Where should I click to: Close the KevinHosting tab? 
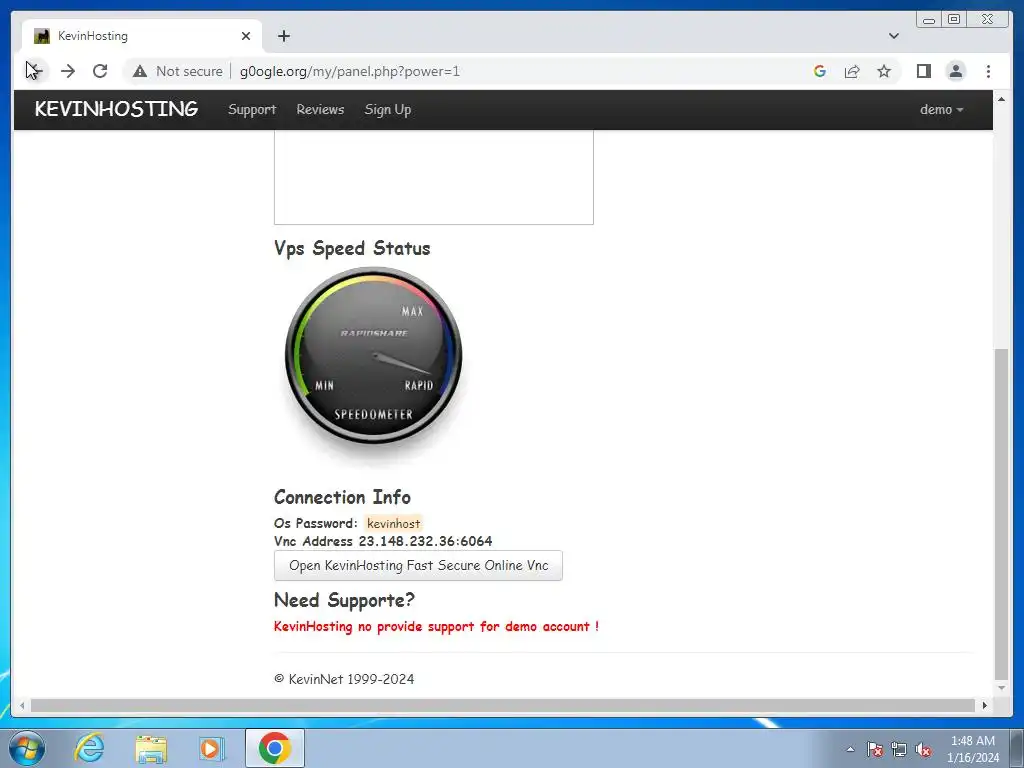click(x=246, y=36)
